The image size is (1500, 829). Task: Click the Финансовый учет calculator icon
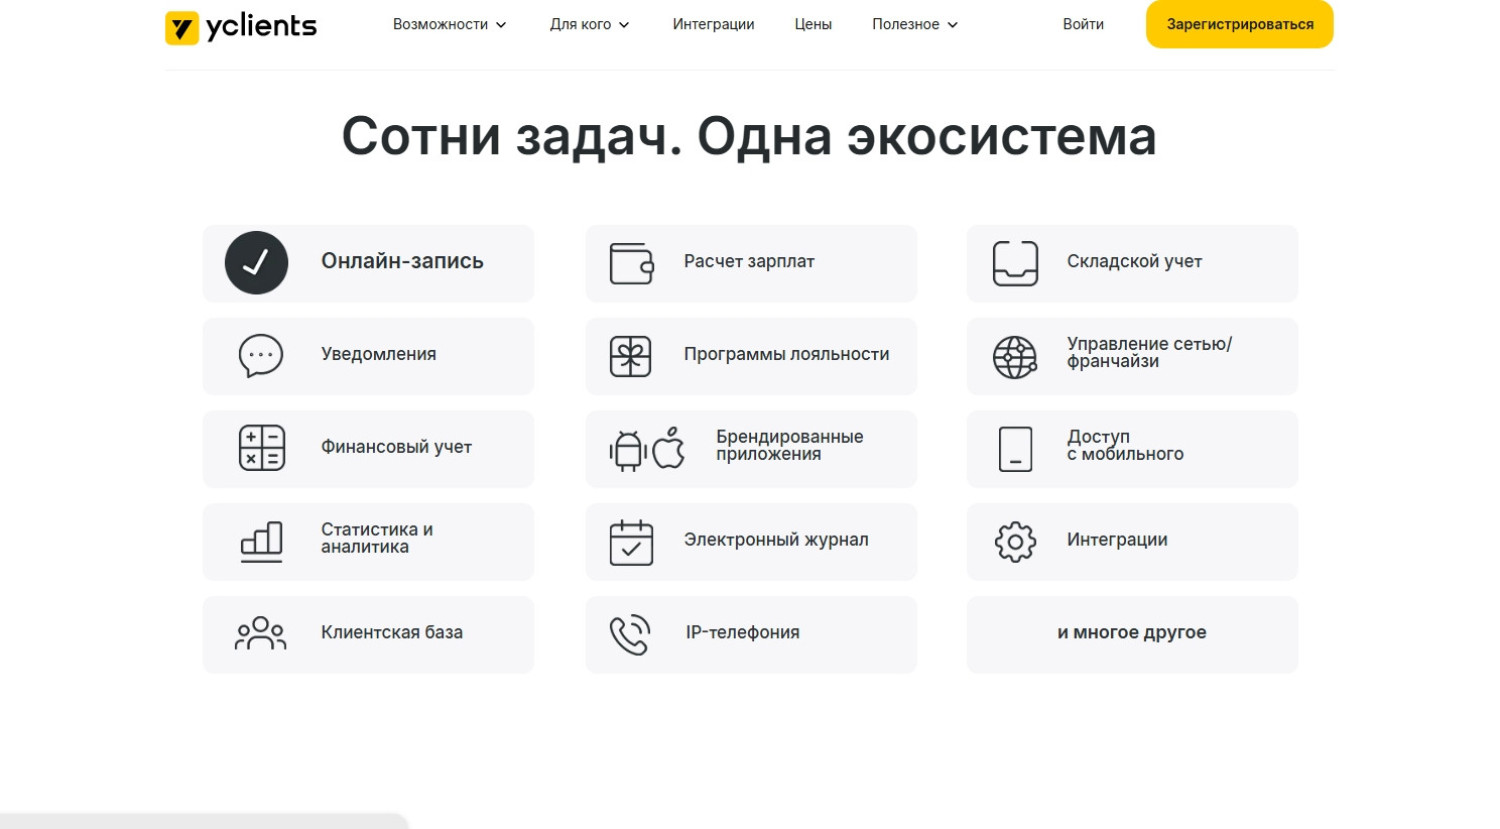click(262, 448)
